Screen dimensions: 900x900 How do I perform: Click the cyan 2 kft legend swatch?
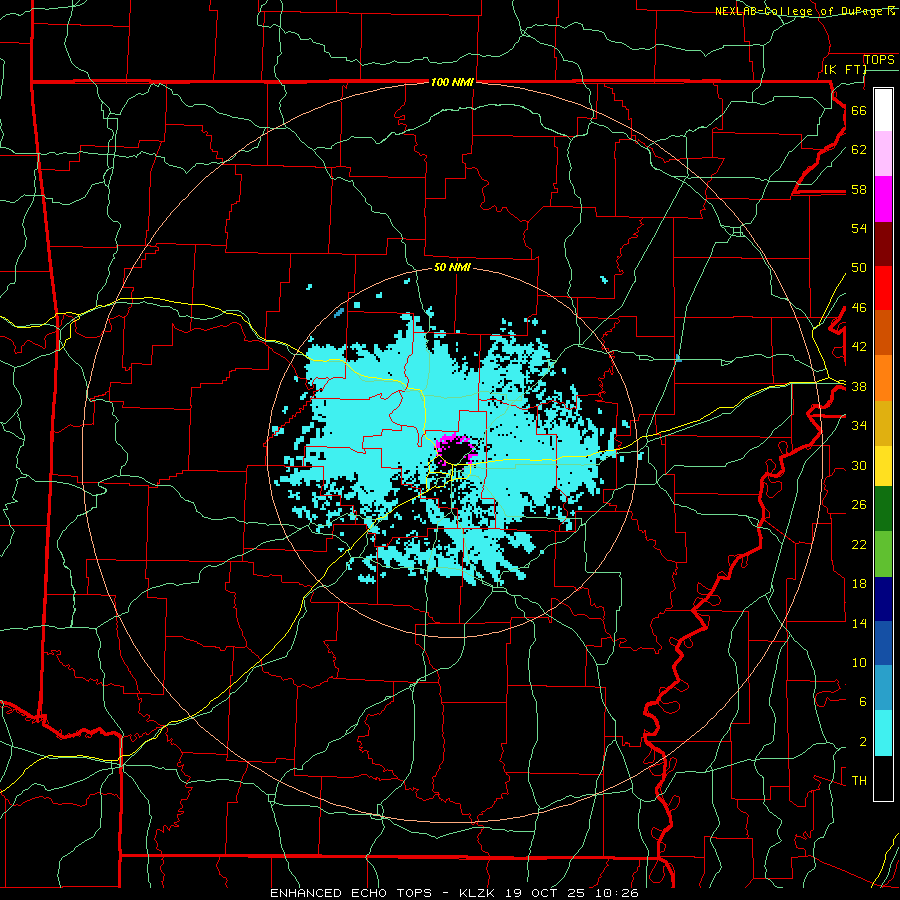coord(883,733)
